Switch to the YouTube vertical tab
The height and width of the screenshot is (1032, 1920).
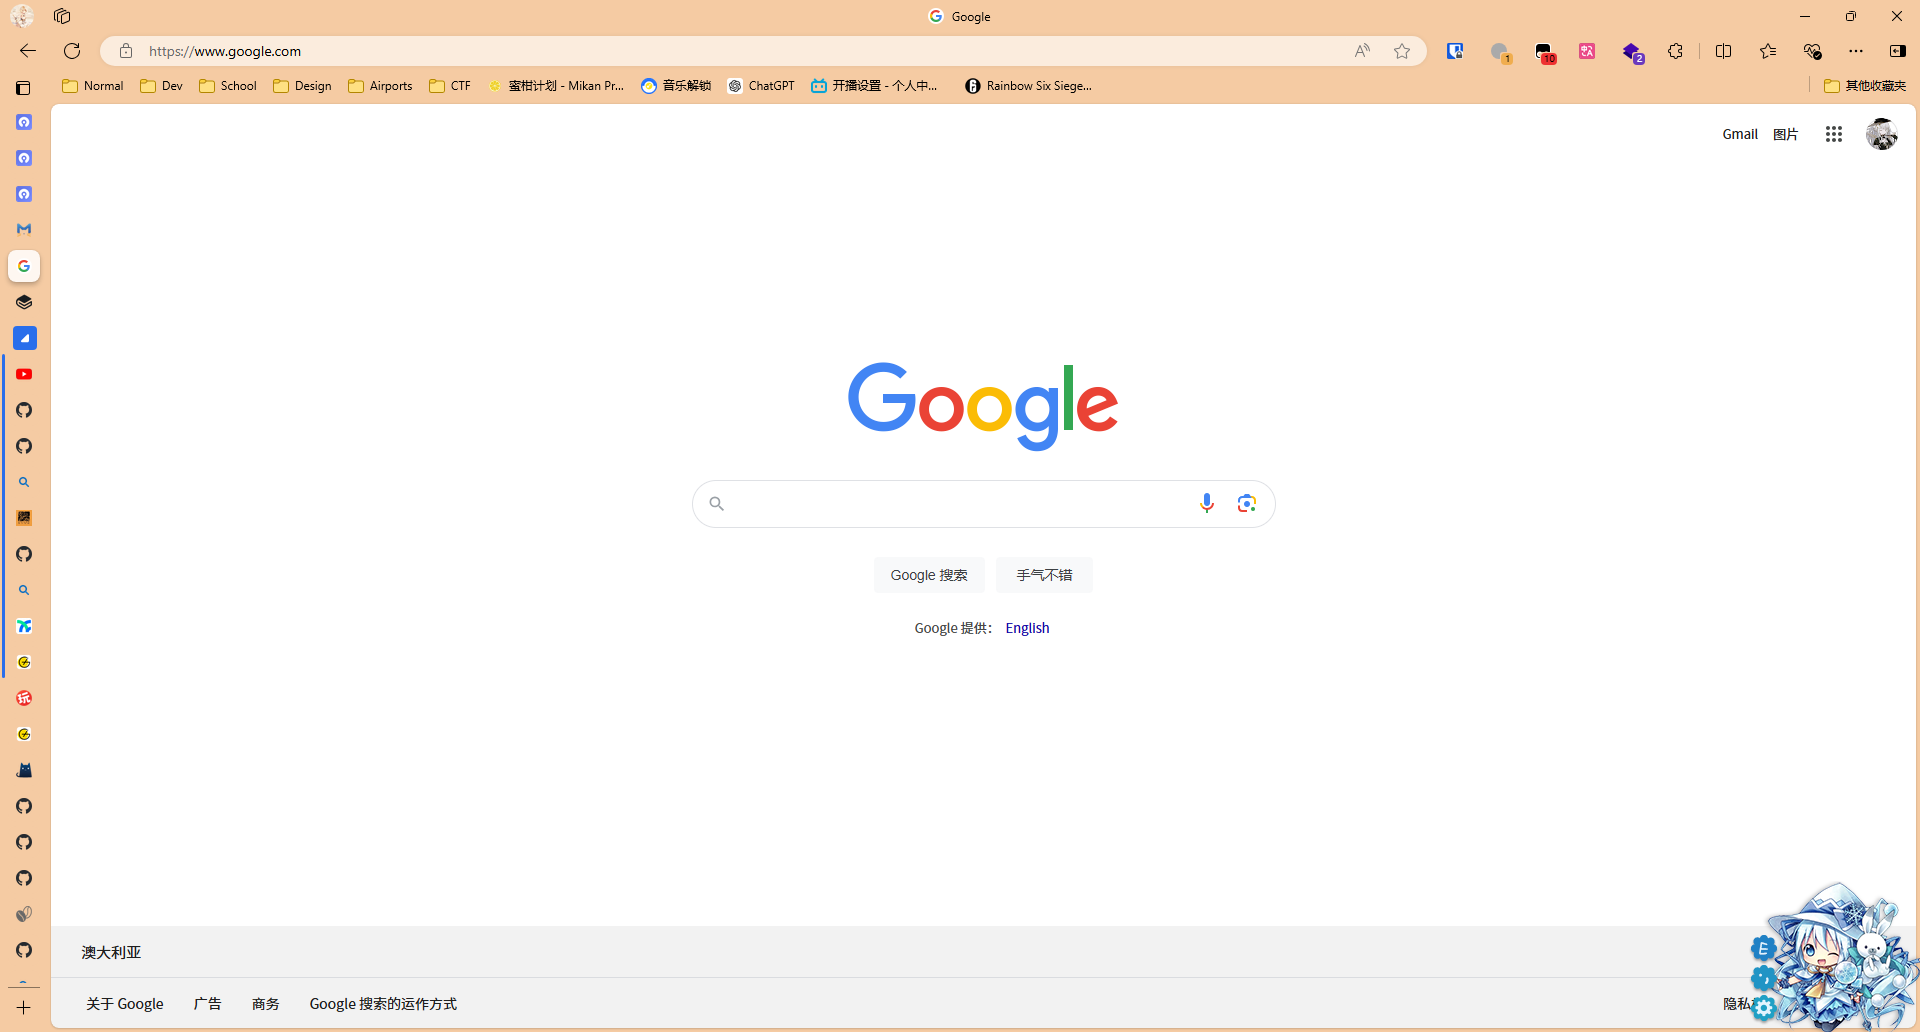coord(24,374)
